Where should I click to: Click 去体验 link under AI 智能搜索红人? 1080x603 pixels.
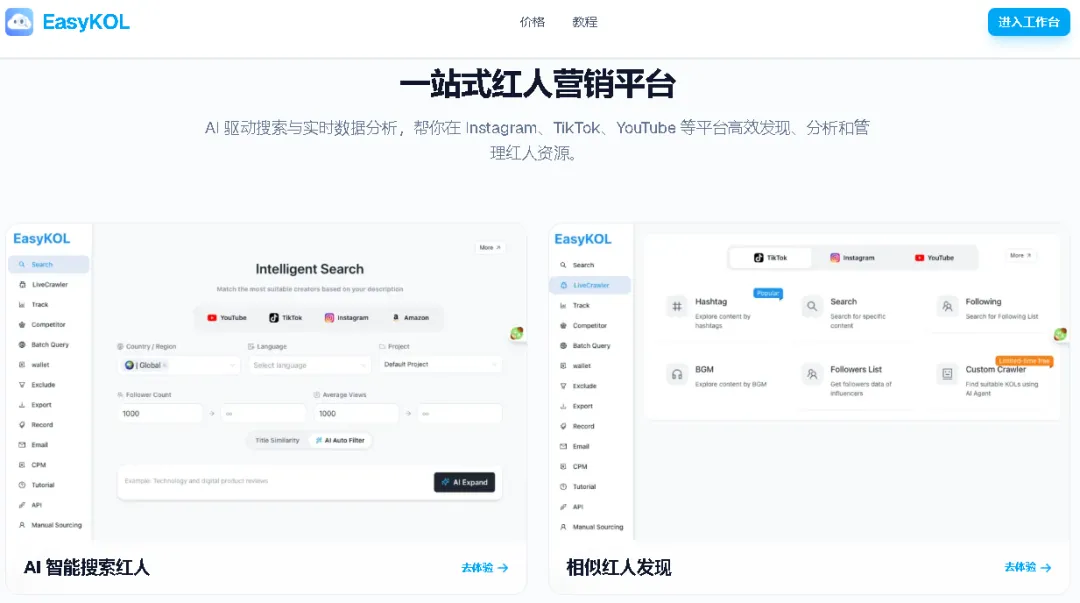485,568
